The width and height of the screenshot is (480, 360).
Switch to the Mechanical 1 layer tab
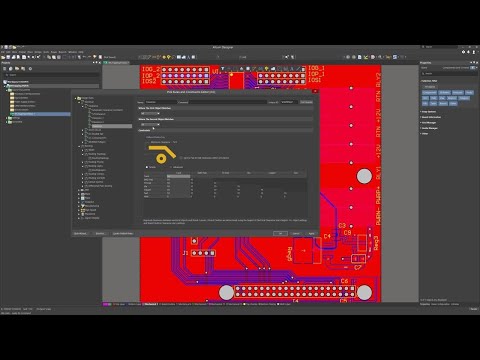tap(151, 304)
